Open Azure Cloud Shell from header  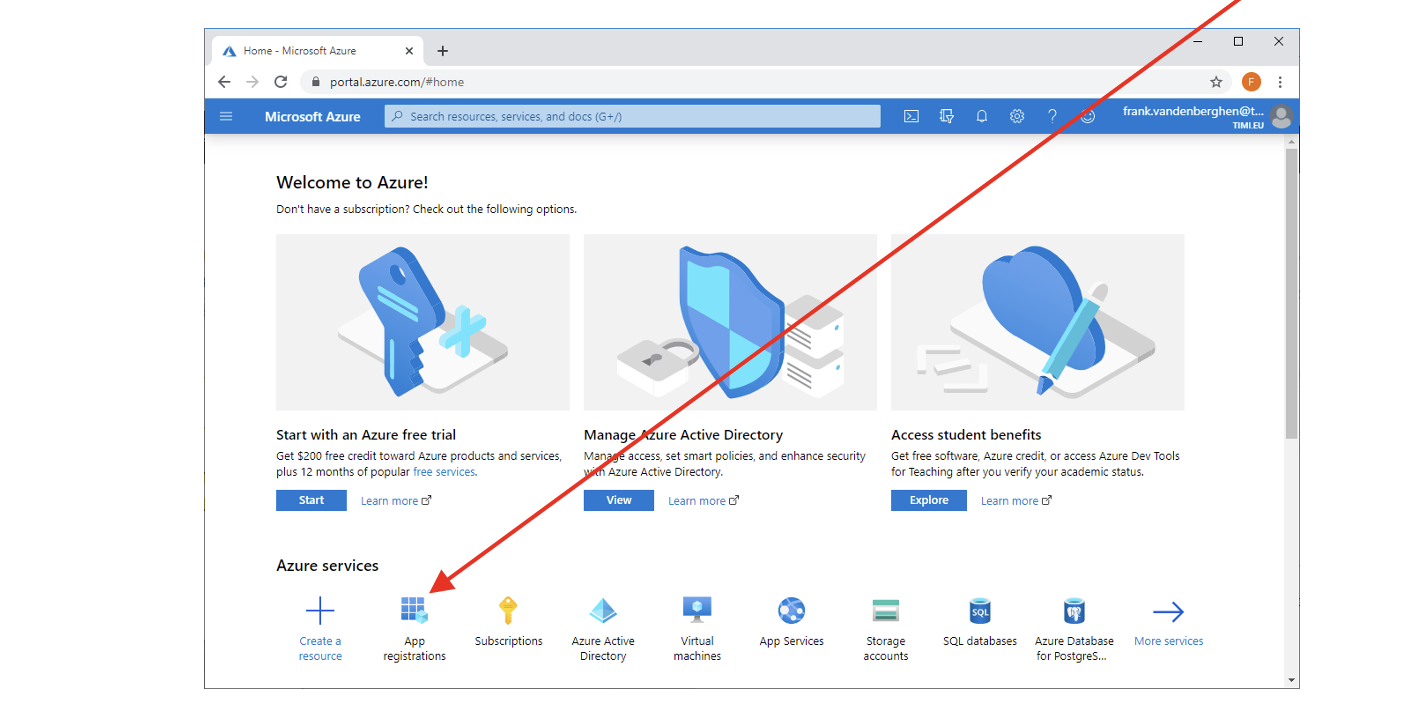click(911, 116)
